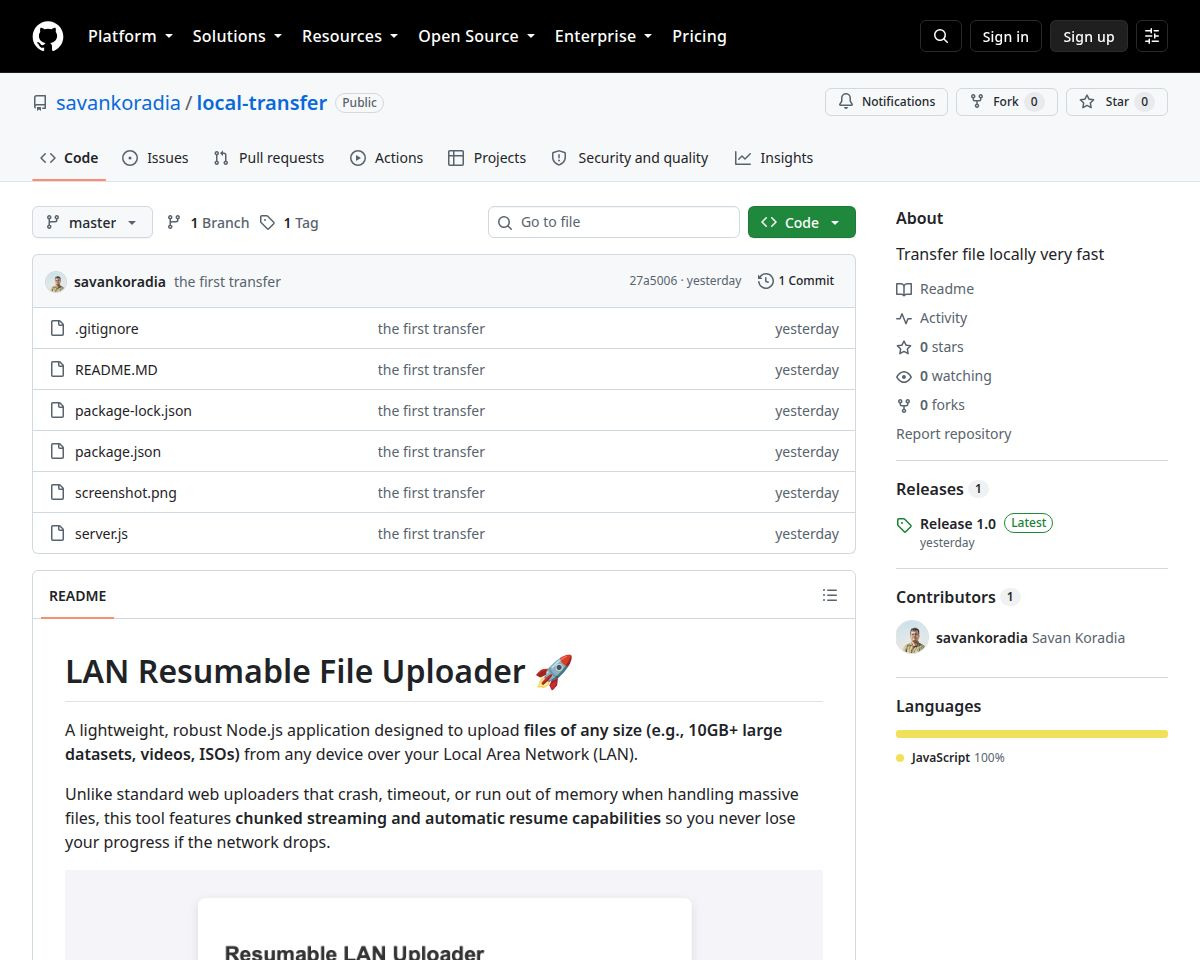
Task: Click the Go to file search field
Action: 614,222
